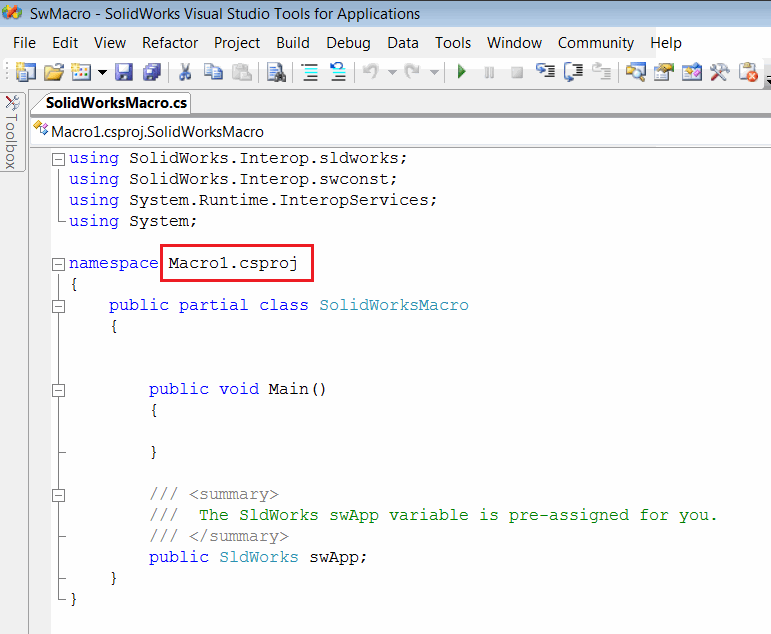Open the Debug menu
The width and height of the screenshot is (771, 634).
pos(348,43)
